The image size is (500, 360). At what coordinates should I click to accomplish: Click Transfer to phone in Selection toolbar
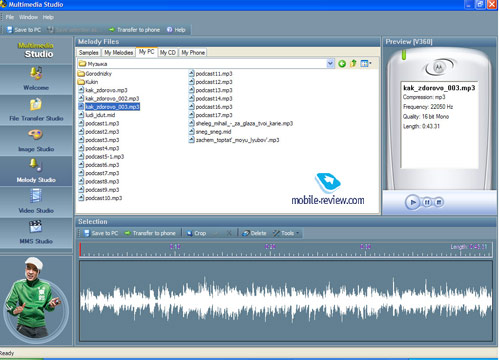[x=150, y=233]
